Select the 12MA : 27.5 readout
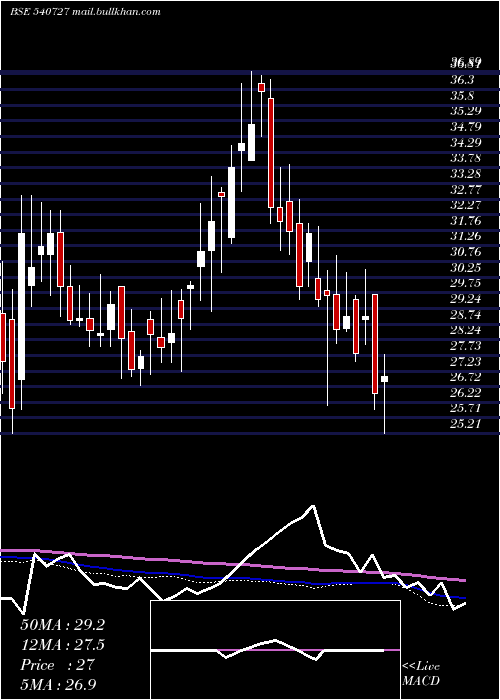Screen dimensions: 500x700 click(62, 645)
